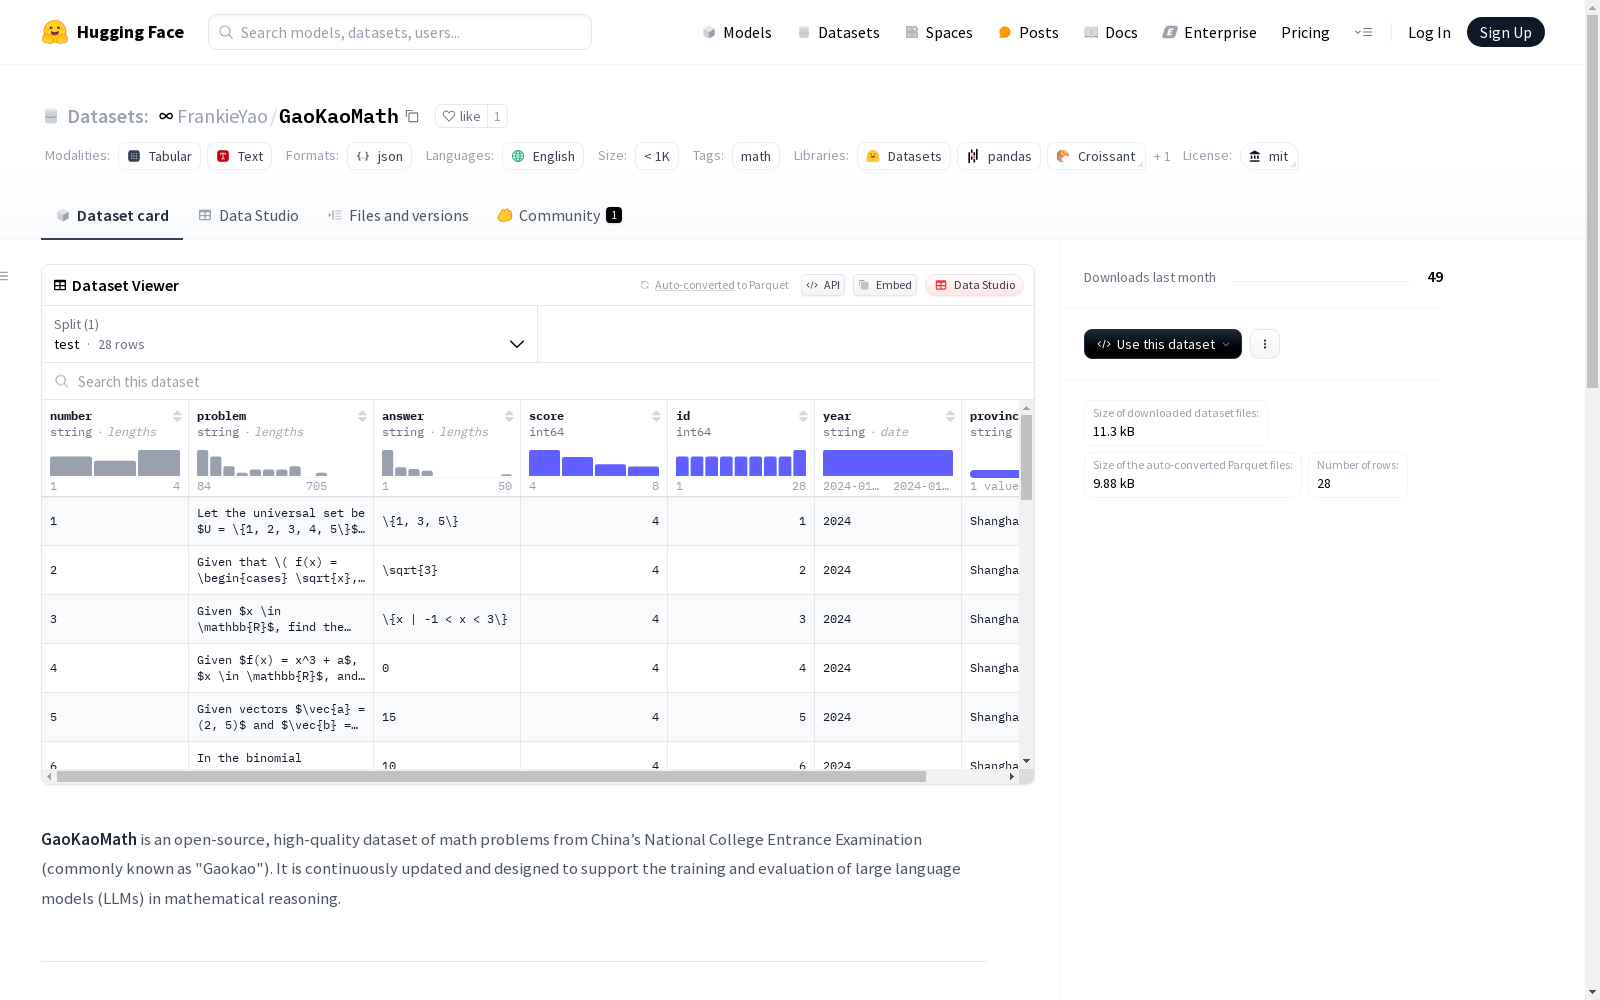
Task: Open the Pricing page
Action: (1305, 32)
